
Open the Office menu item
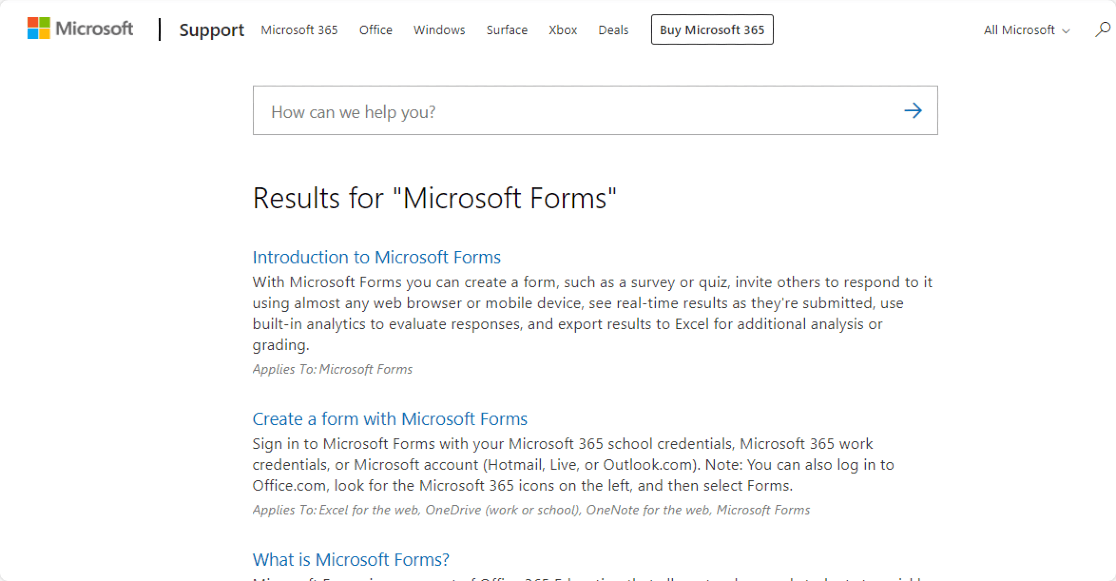pos(376,30)
